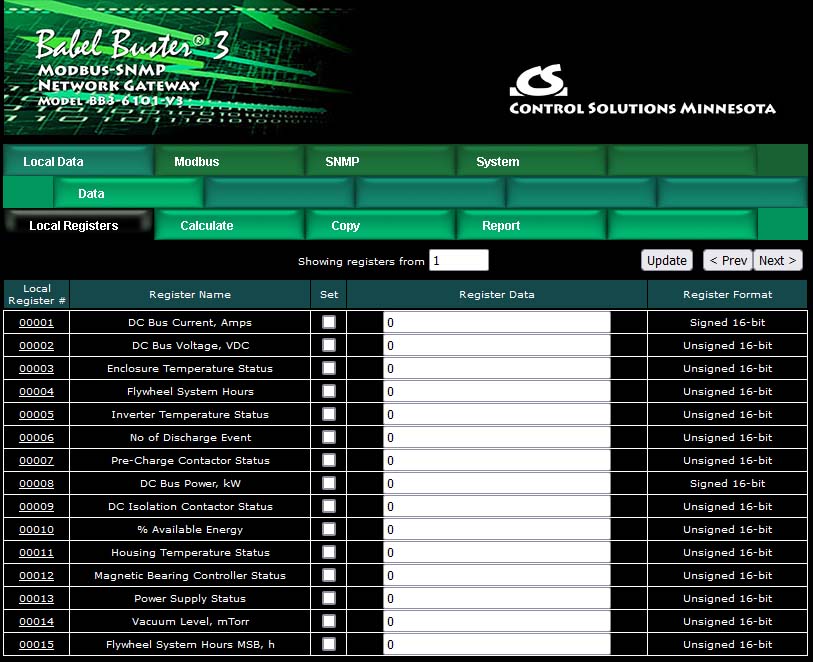This screenshot has width=813, height=662.
Task: Click the Prev page button
Action: [x=727, y=260]
